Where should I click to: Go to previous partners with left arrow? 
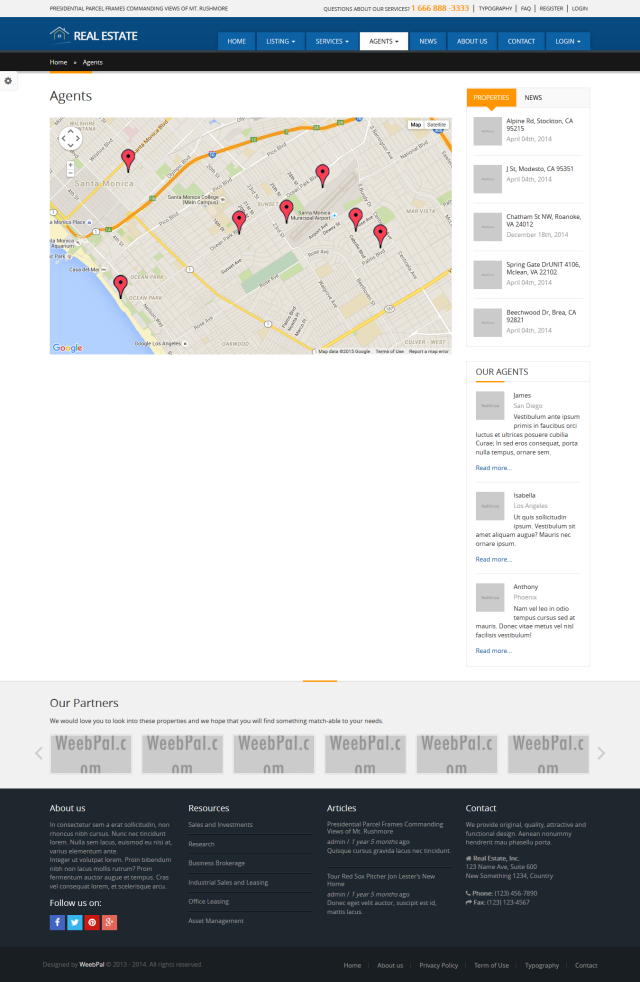(39, 753)
